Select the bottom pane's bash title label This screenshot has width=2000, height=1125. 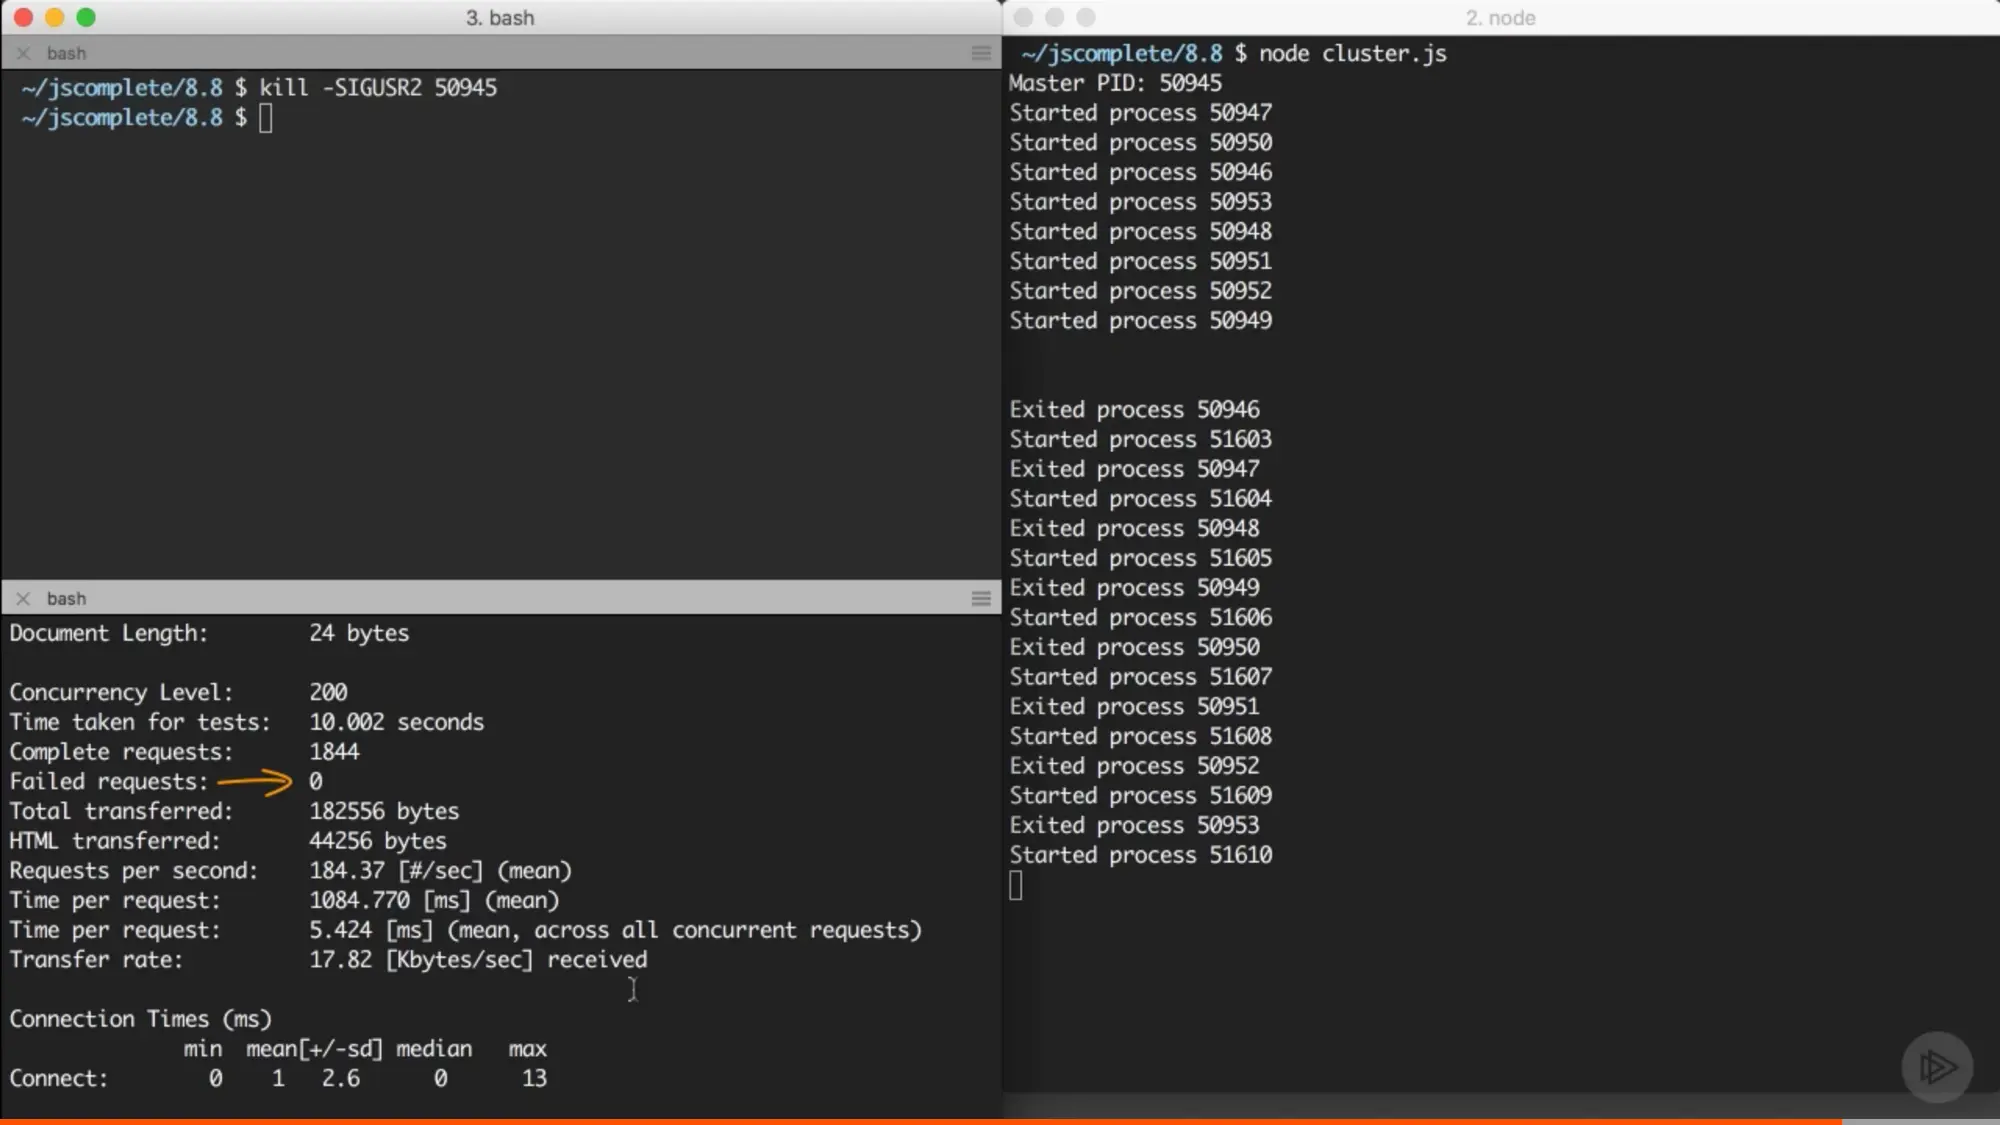click(x=66, y=598)
